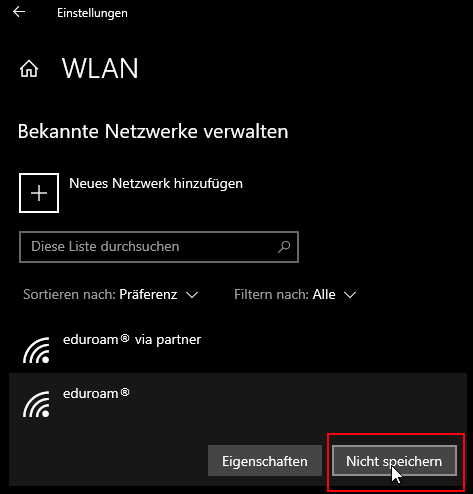The image size is (473, 494).
Task: Focus the Diese Liste durchsuchen field
Action: point(159,247)
